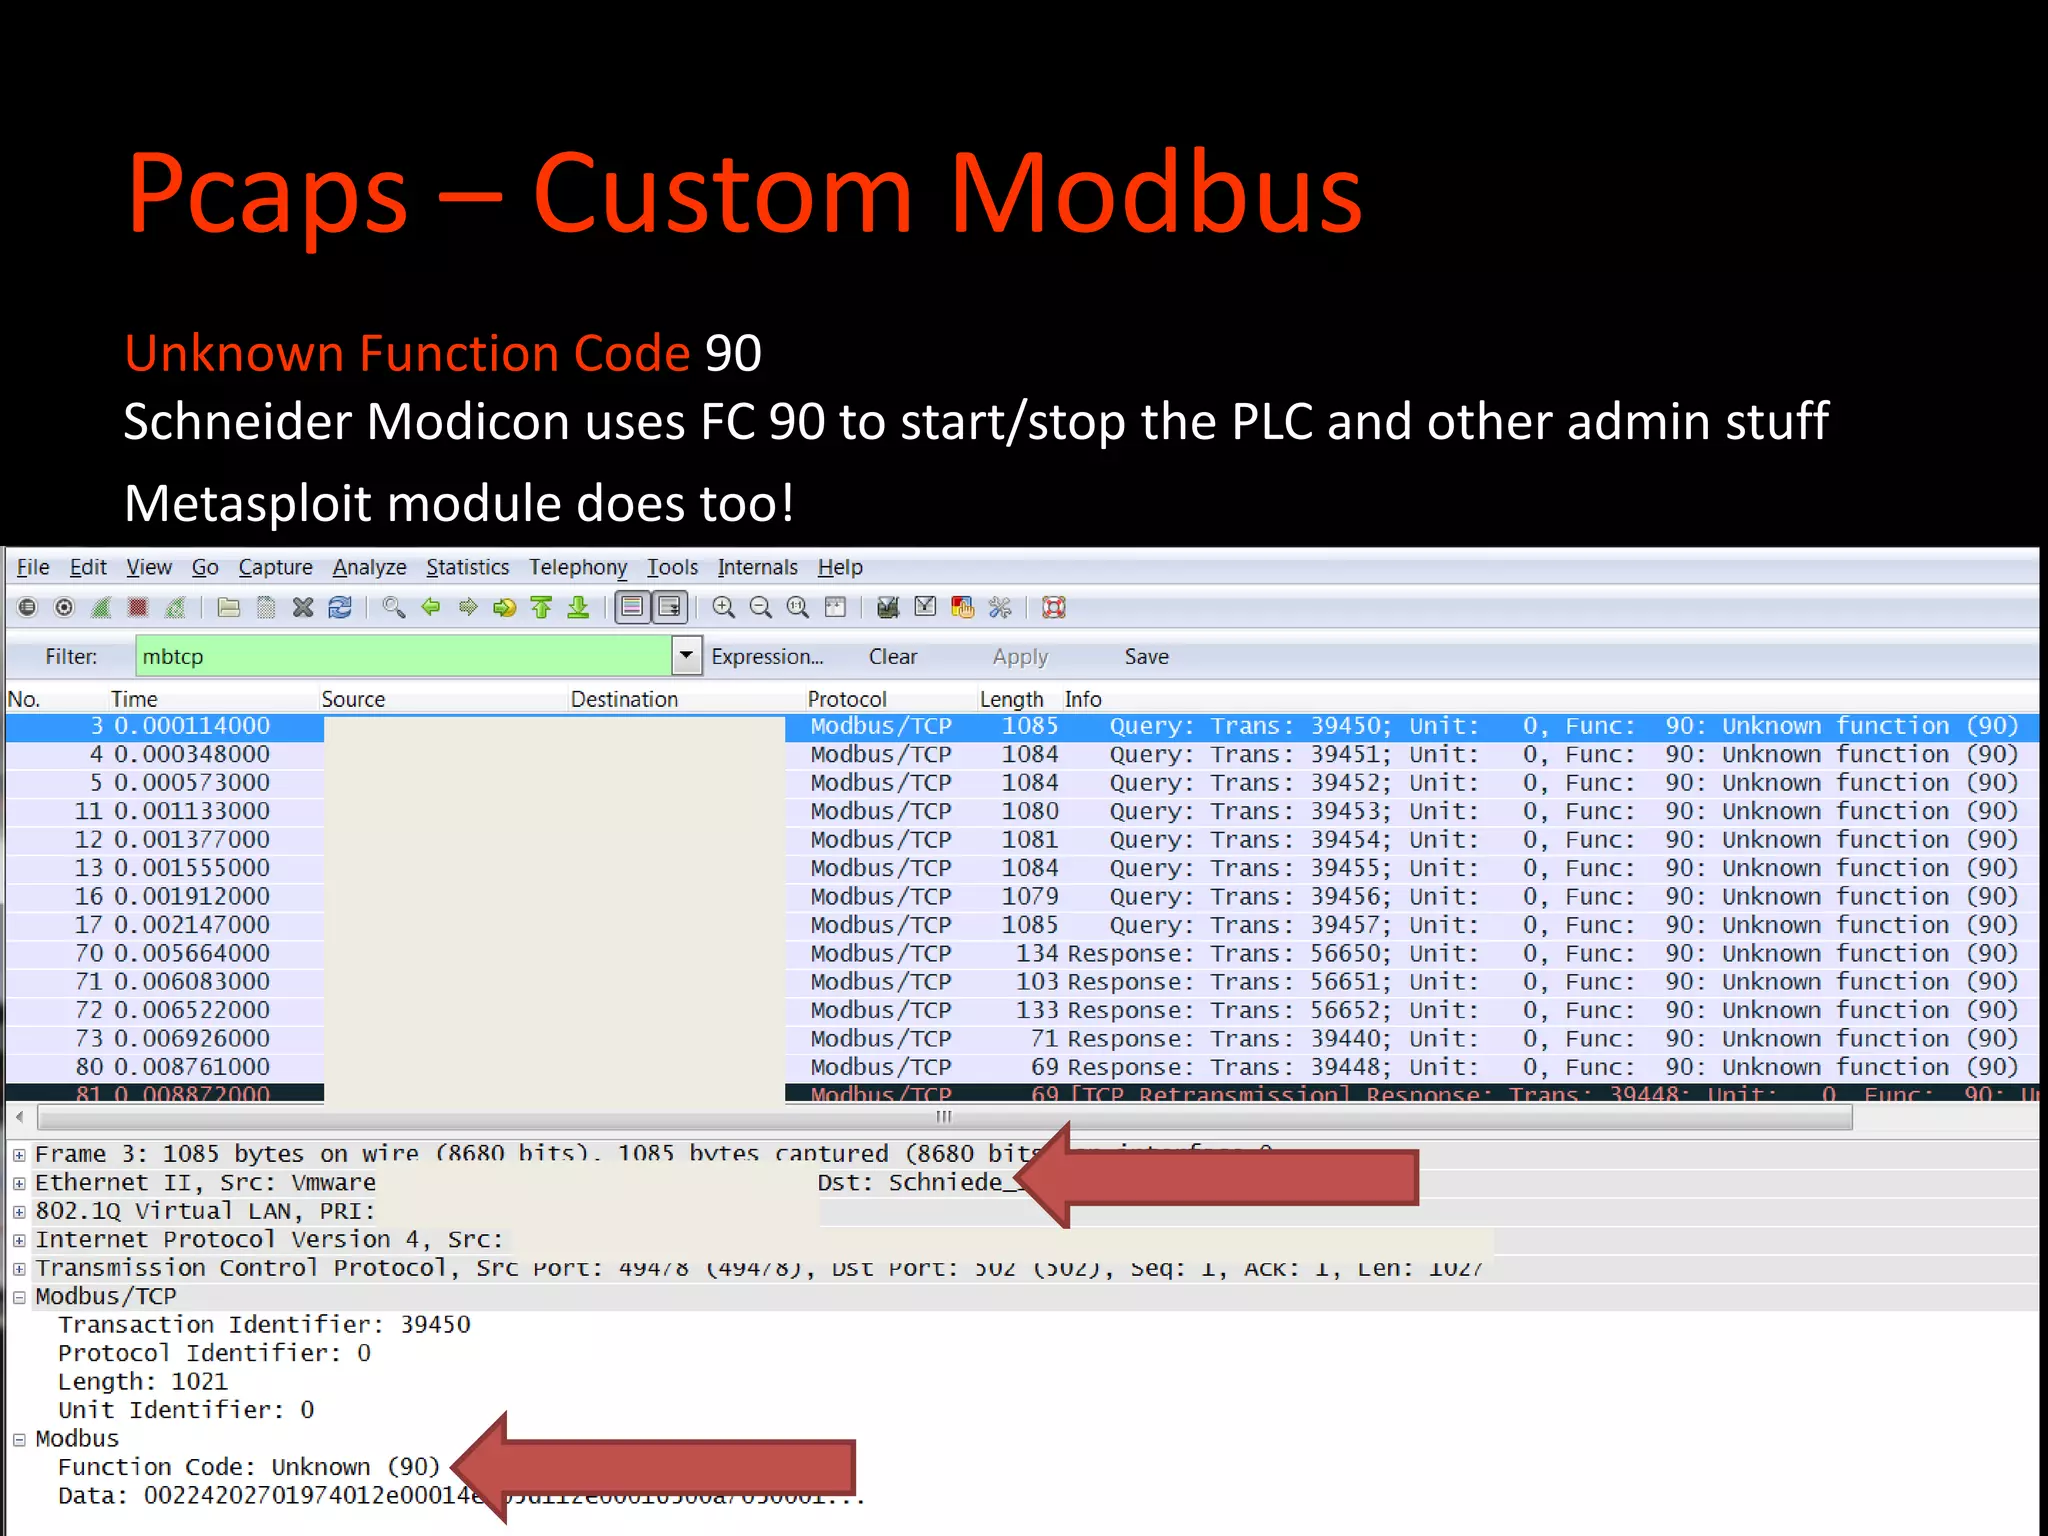
Task: Reset zoom to normal size
Action: (x=798, y=607)
